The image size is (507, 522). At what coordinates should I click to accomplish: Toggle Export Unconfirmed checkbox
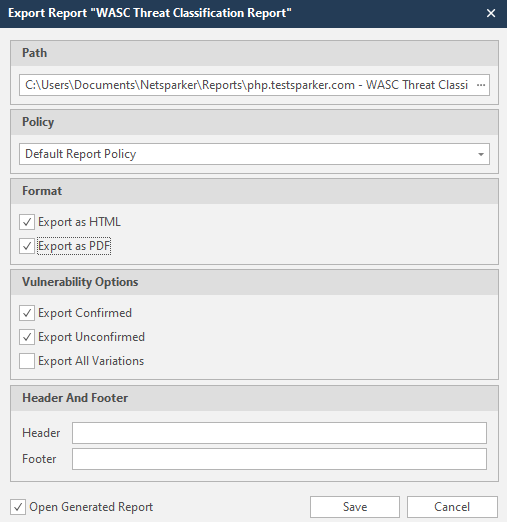point(27,337)
